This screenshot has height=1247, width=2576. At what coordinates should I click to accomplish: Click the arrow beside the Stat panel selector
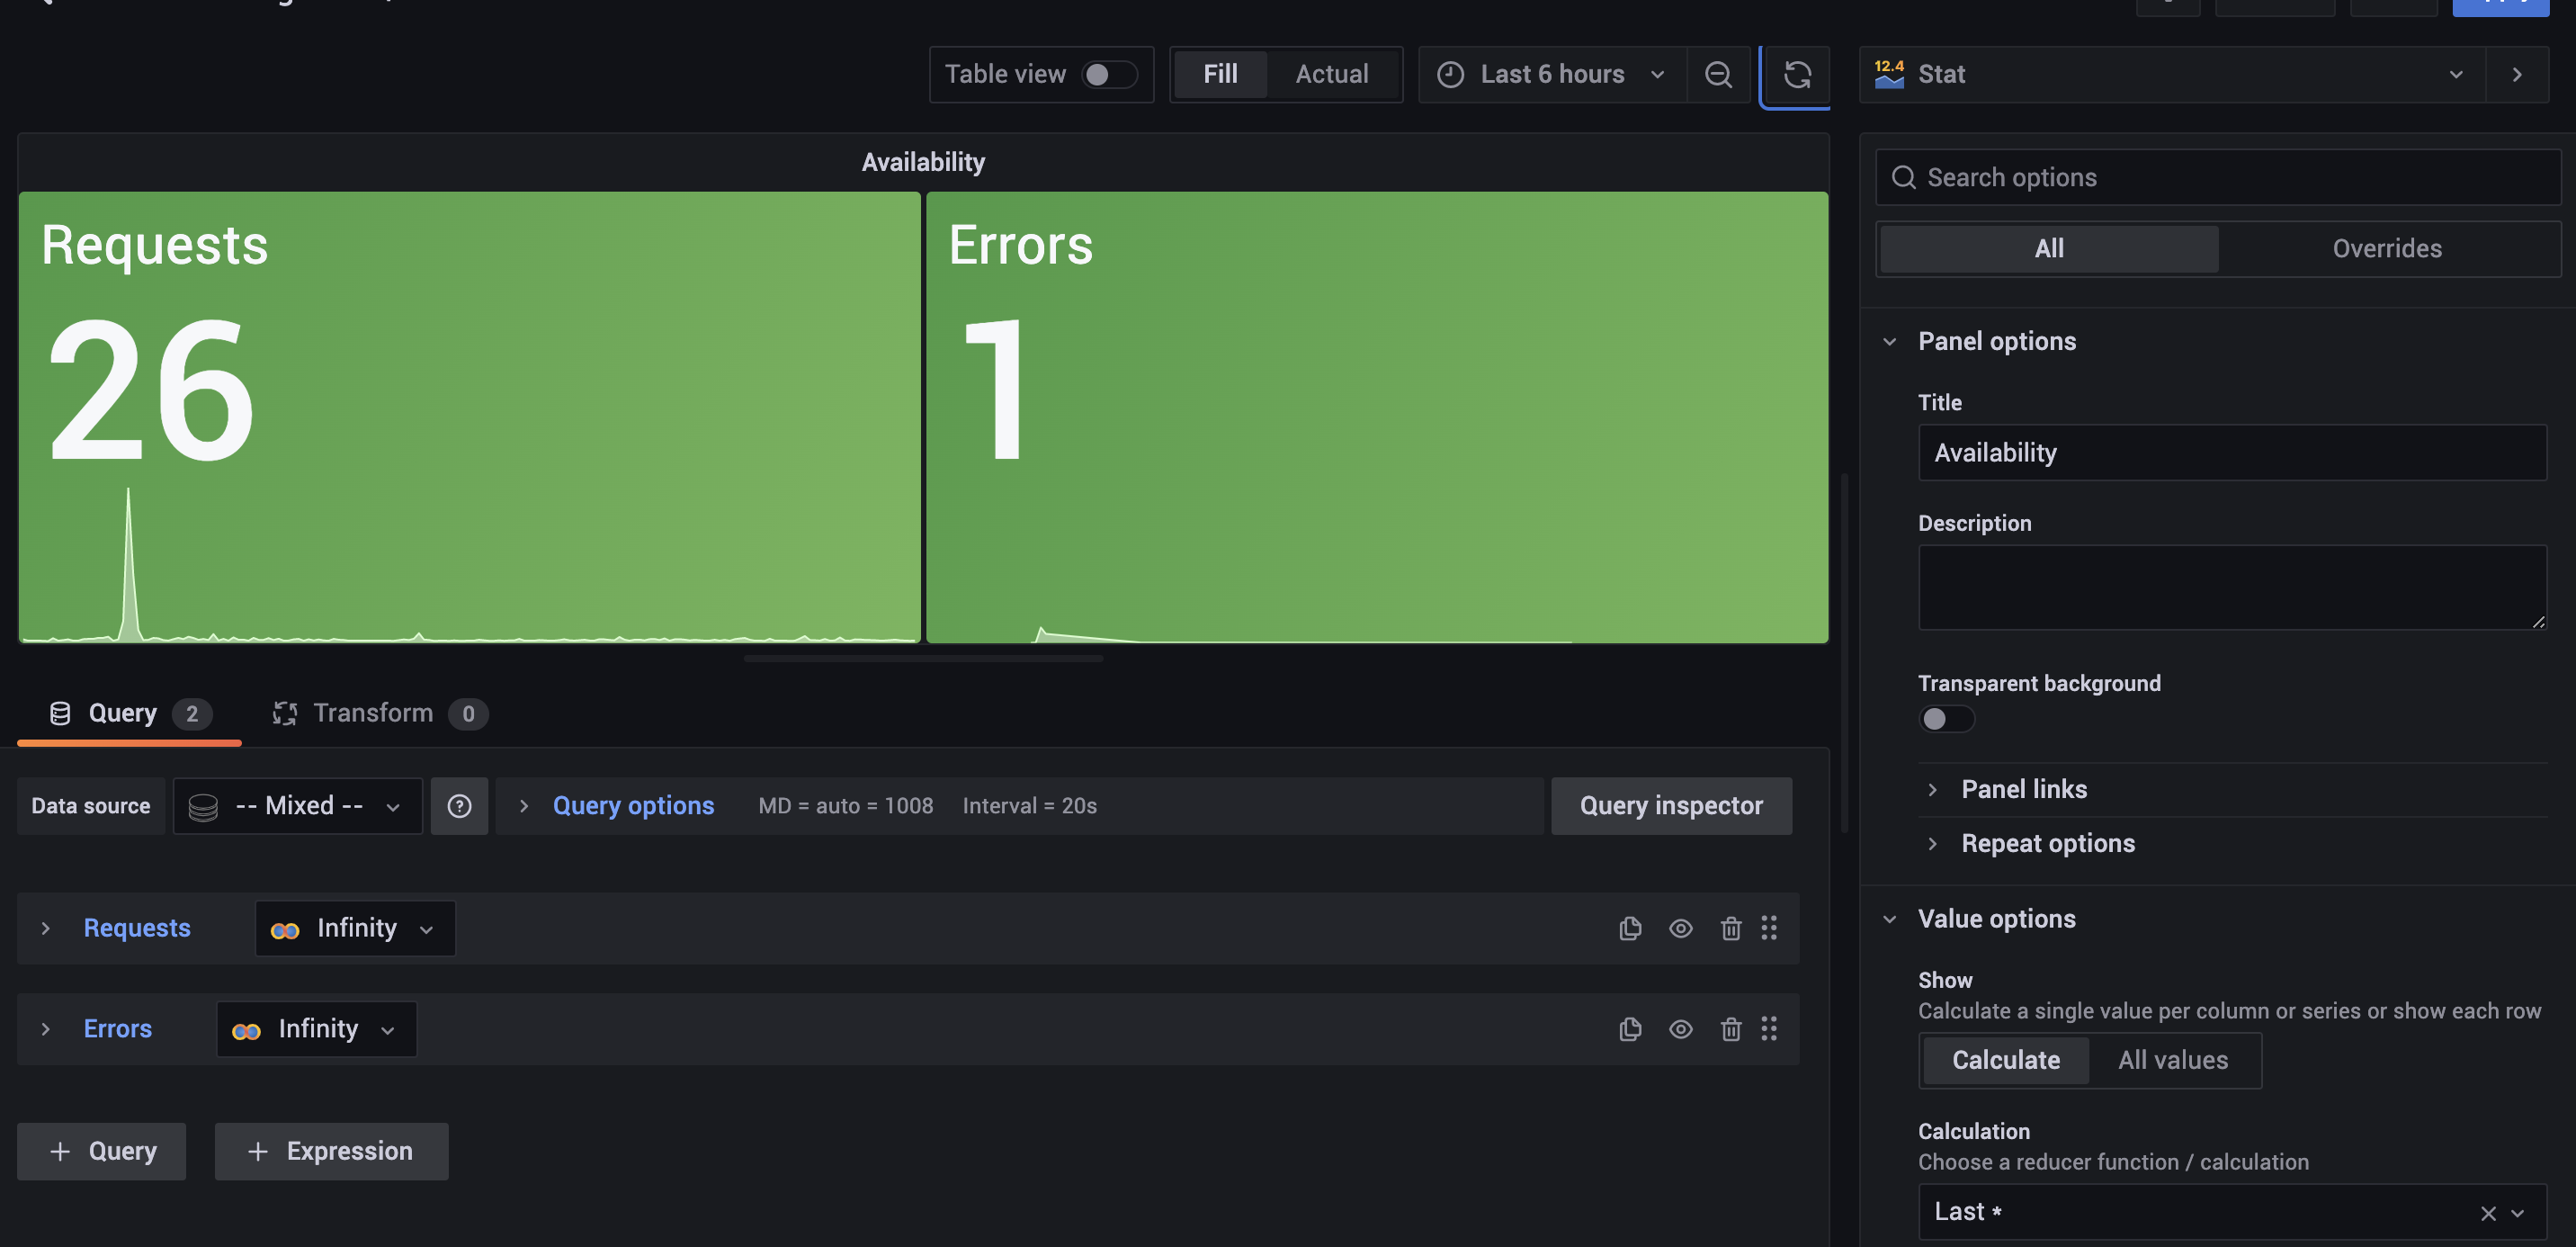(x=2517, y=73)
